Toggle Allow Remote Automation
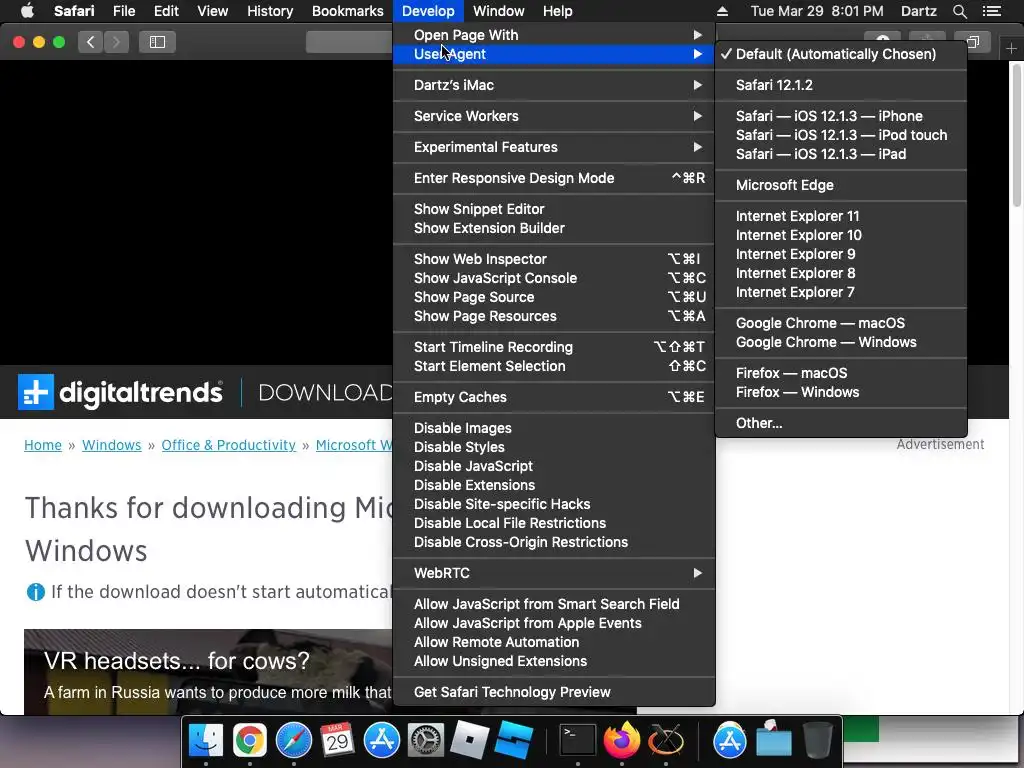This screenshot has width=1024, height=768. (554, 642)
